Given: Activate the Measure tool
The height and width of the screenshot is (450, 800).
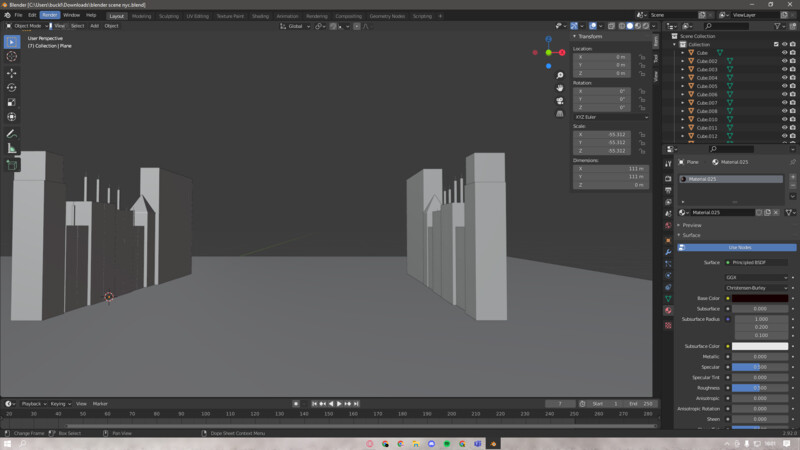Looking at the screenshot, I should point(12,148).
